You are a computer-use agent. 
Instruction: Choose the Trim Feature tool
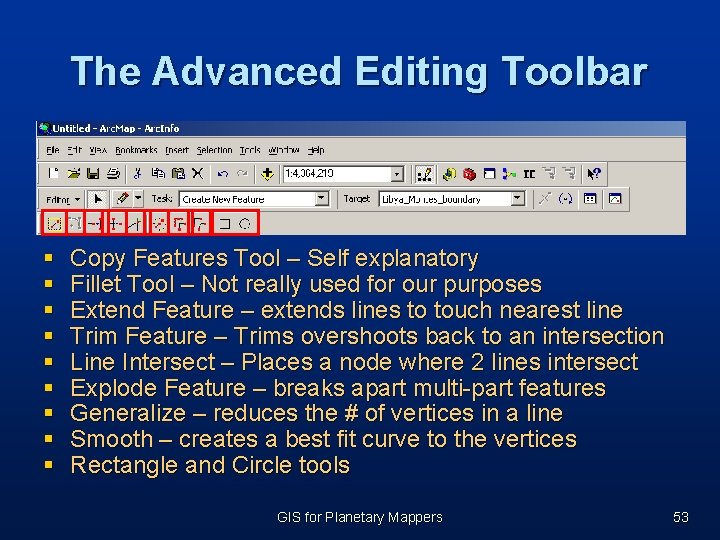(x=116, y=224)
